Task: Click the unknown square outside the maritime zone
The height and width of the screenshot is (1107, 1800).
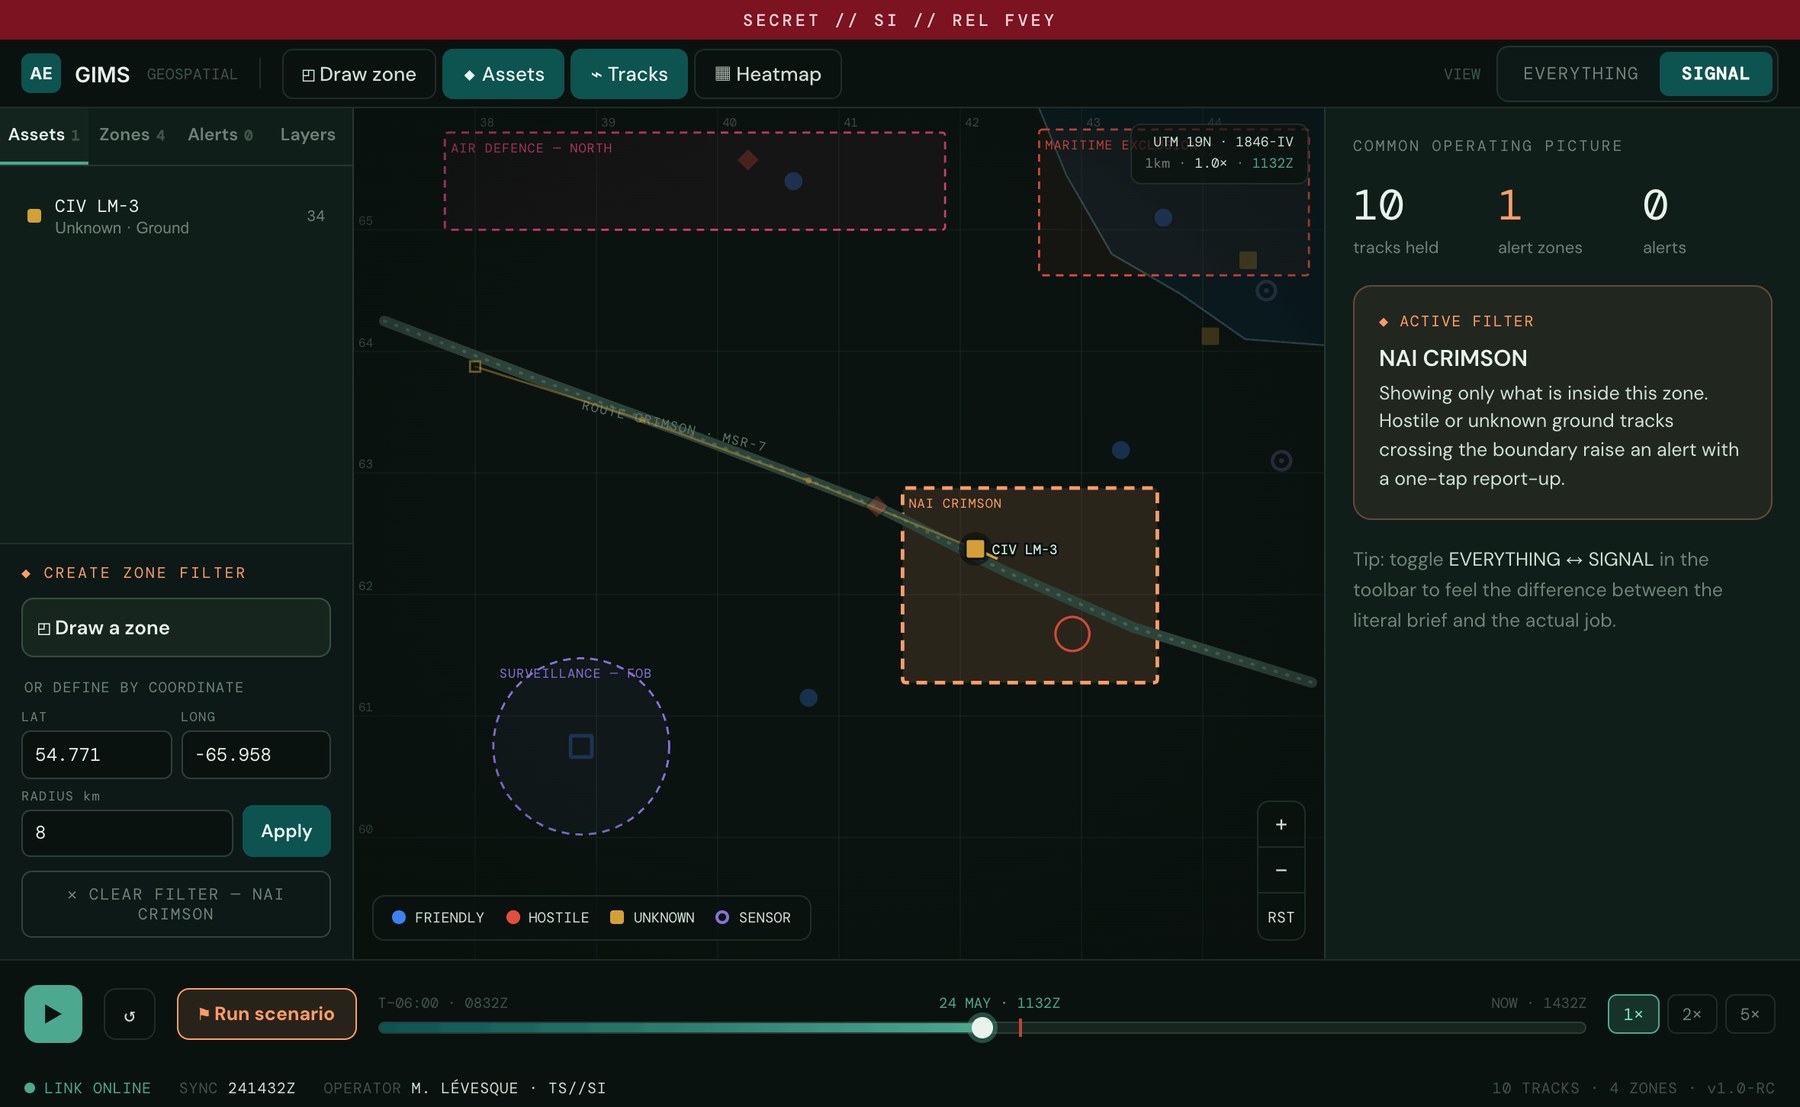Action: pos(1210,336)
